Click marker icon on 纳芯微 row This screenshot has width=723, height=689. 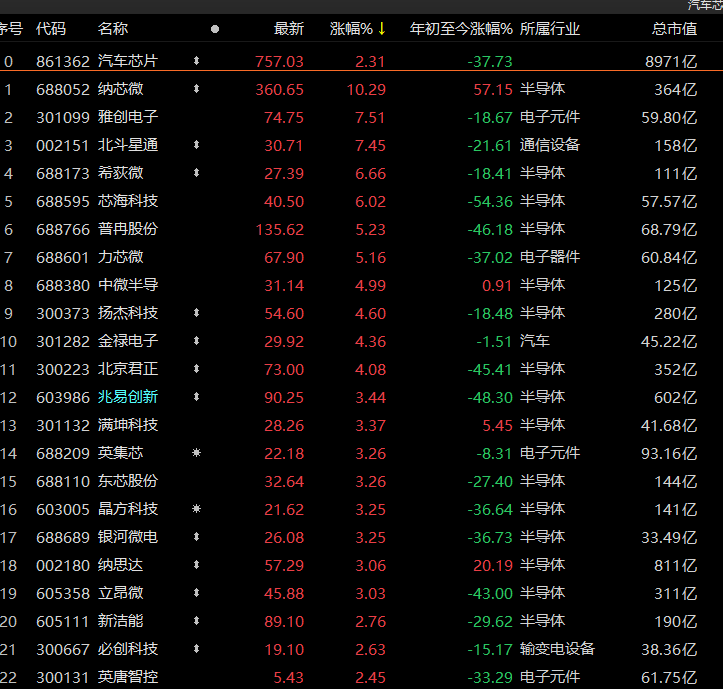click(x=196, y=89)
